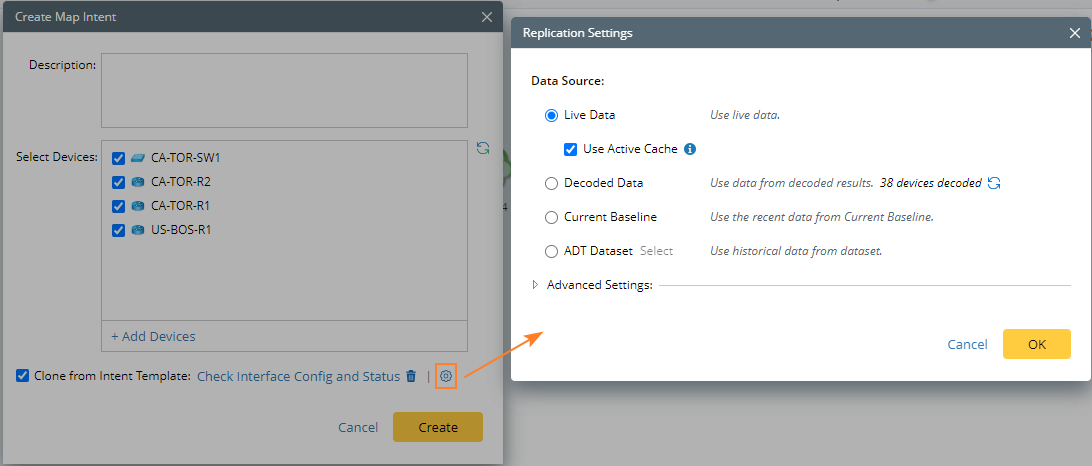Click the trash icon to delete intent template

click(411, 377)
